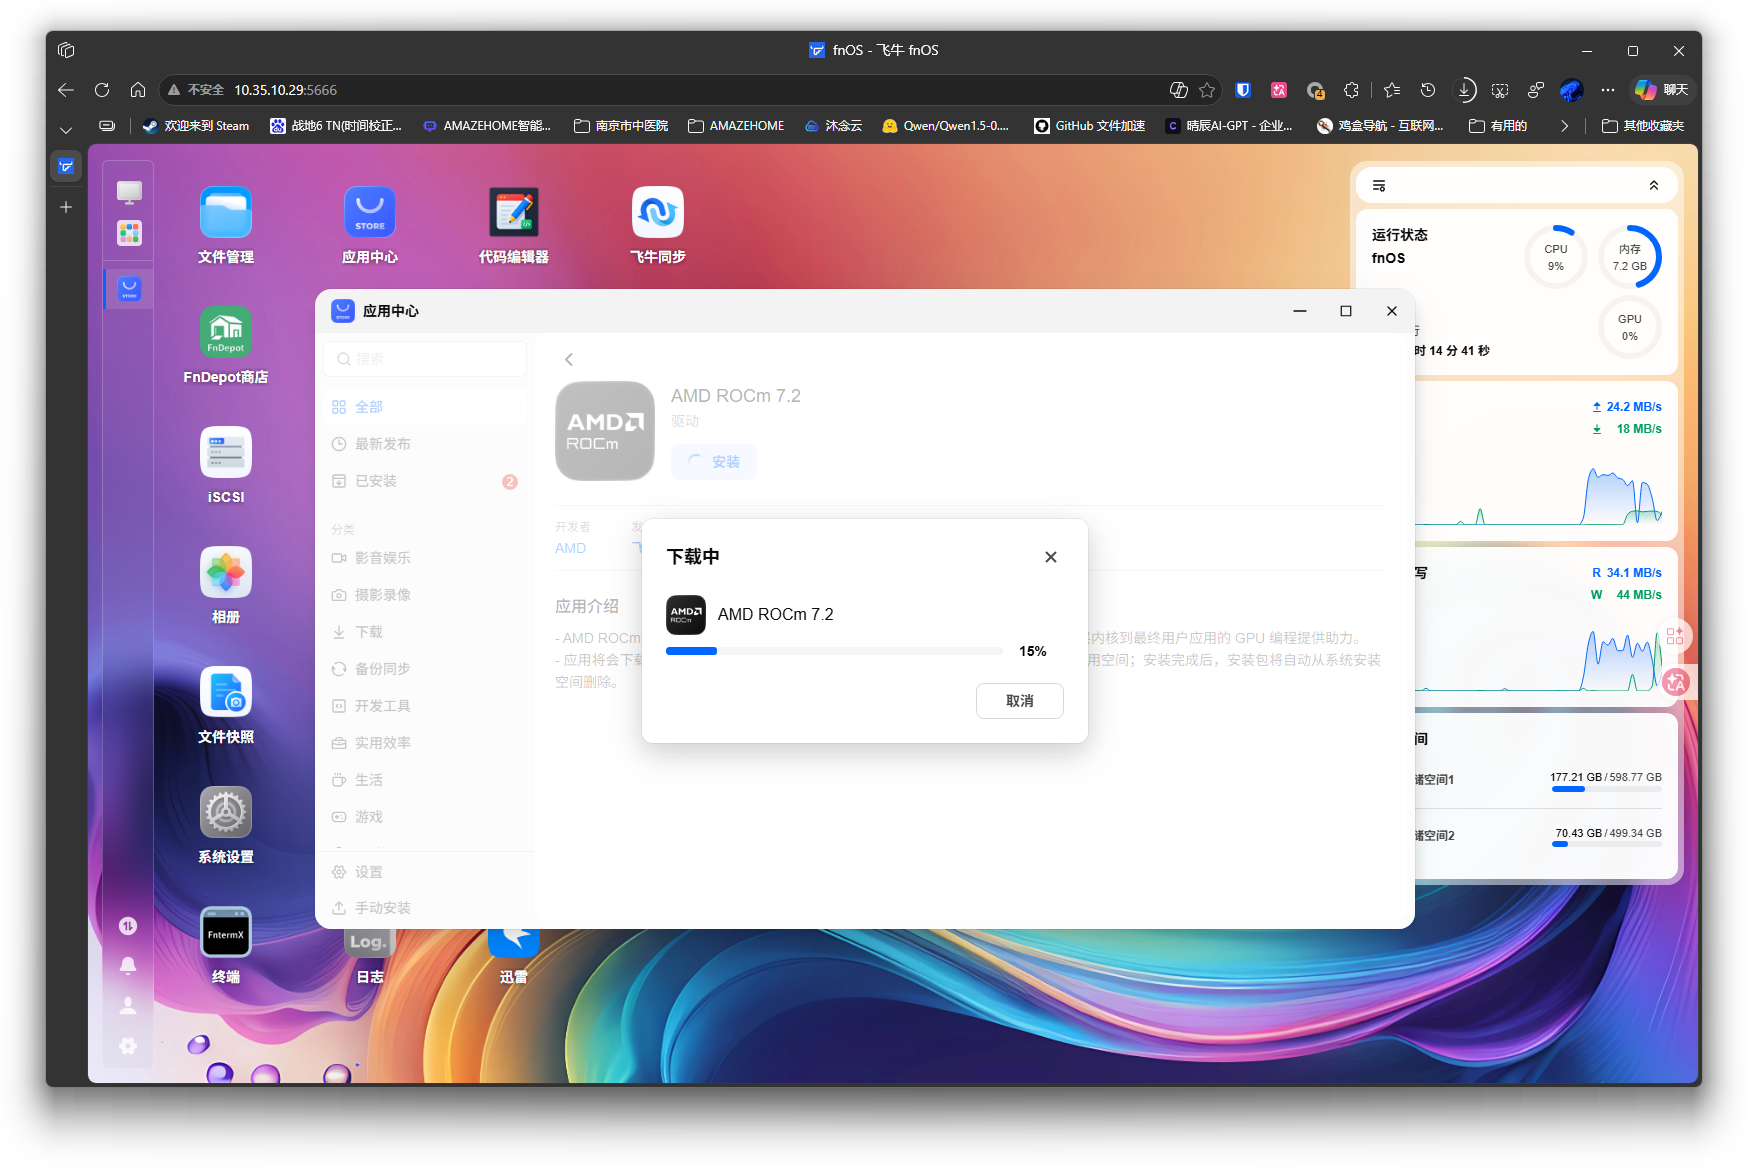The width and height of the screenshot is (1748, 1168).
Task: Go back using the chevron arrow in 应用中心
Action: (569, 359)
